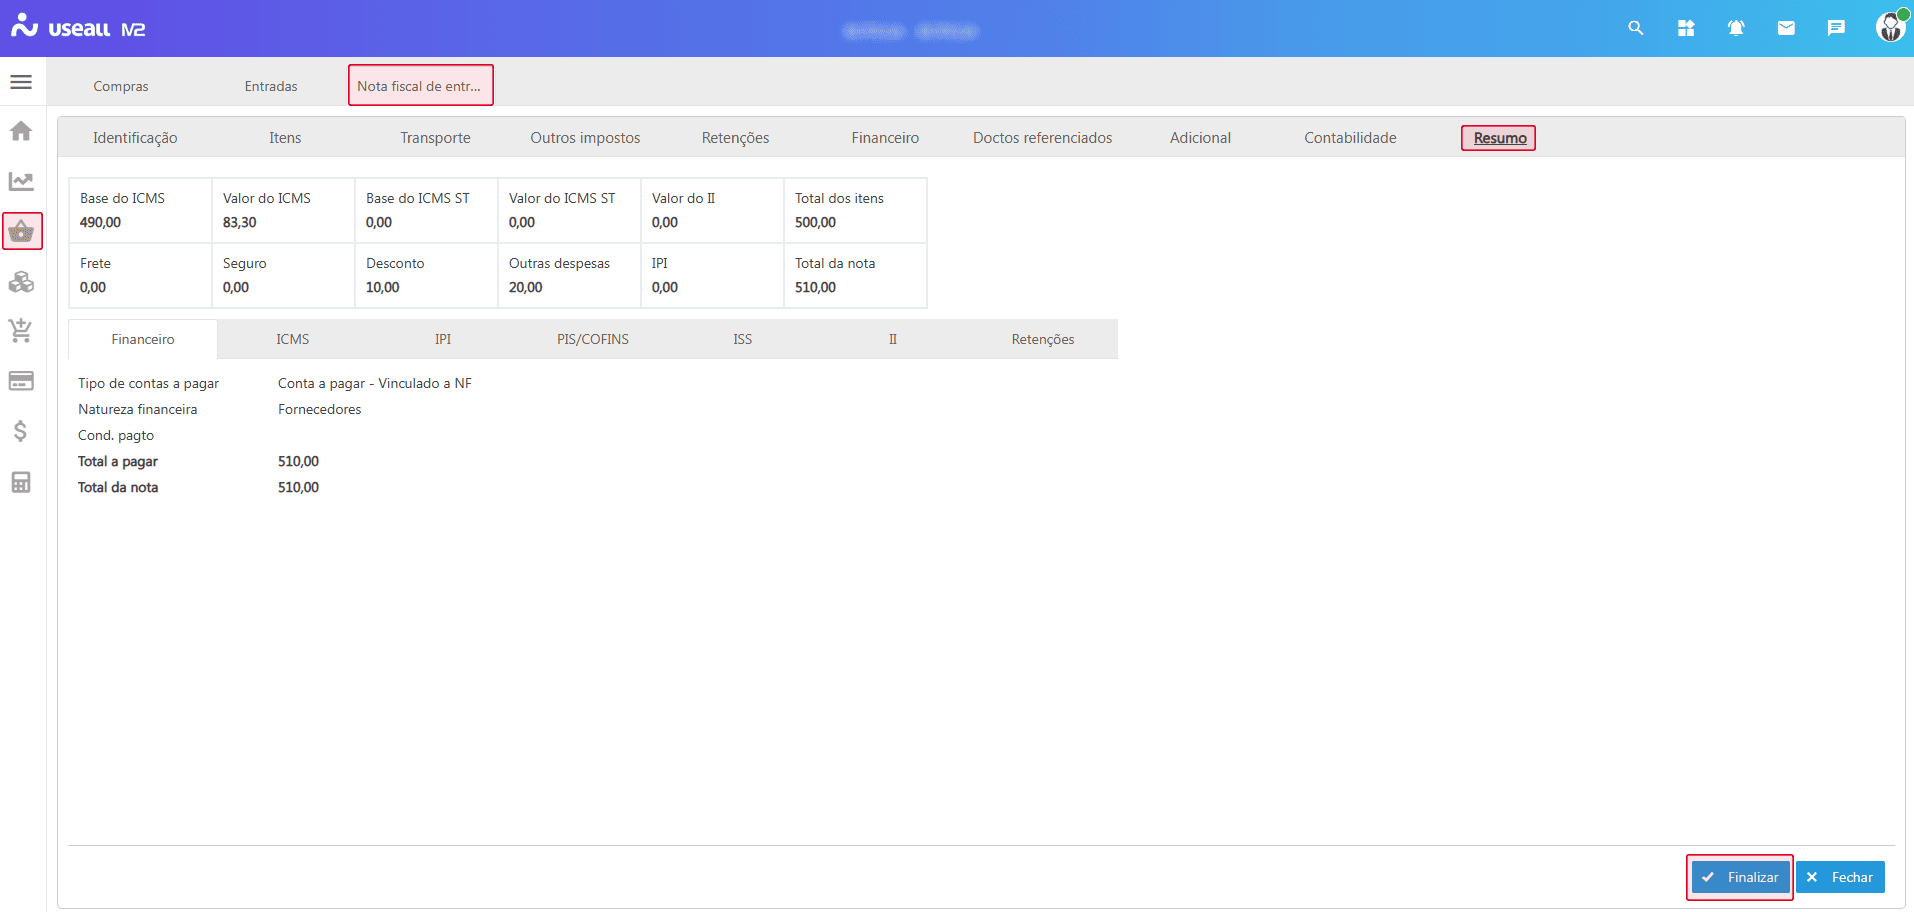1914x912 pixels.
Task: Go to the home icon in sidebar
Action: click(21, 131)
